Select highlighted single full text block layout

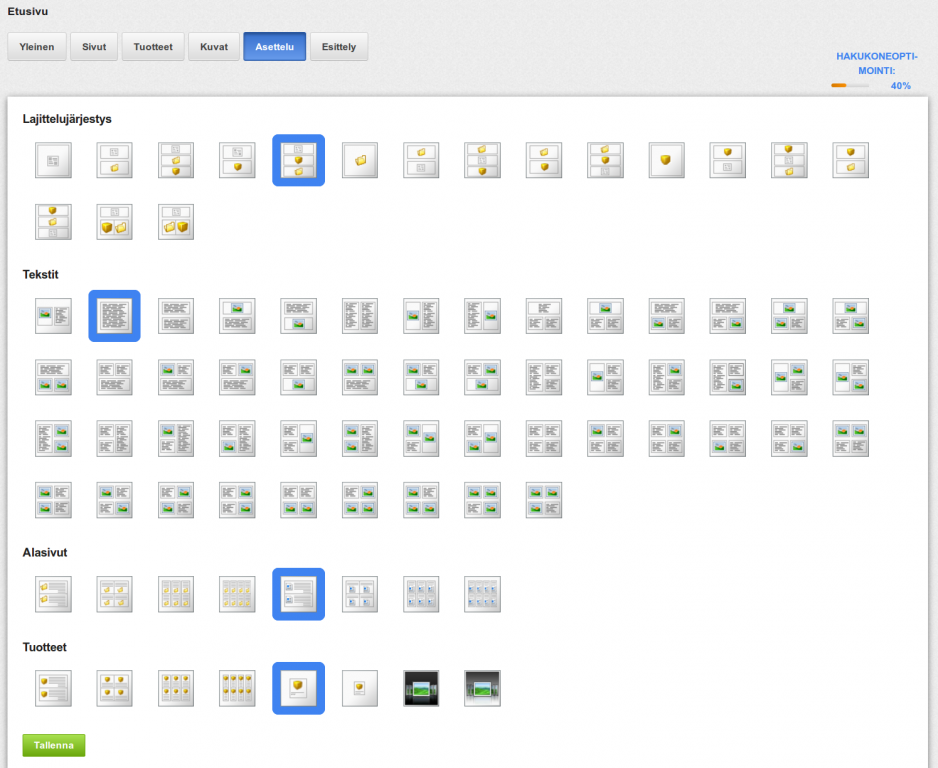114,316
